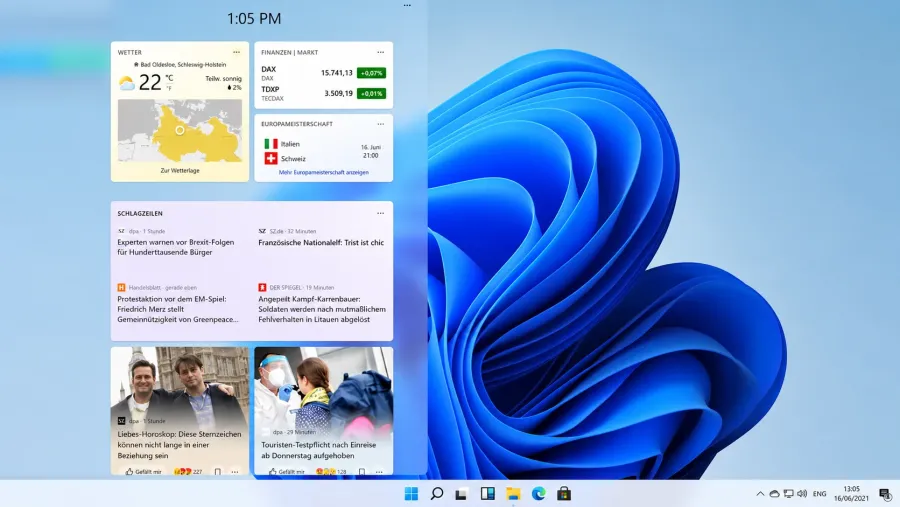The image size is (900, 507).
Task: Open Europameisterschaft widget options menu
Action: 381,124
